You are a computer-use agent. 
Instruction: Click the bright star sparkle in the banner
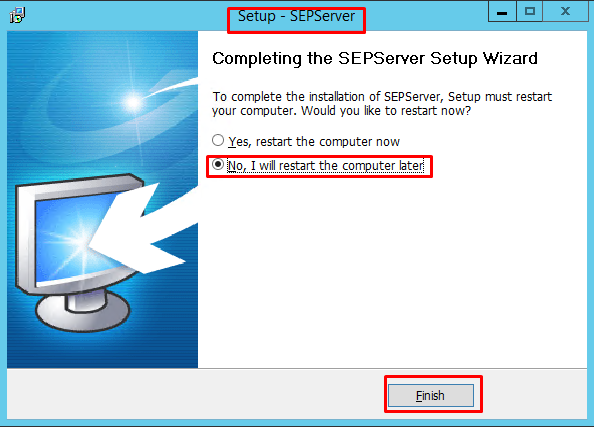click(133, 102)
